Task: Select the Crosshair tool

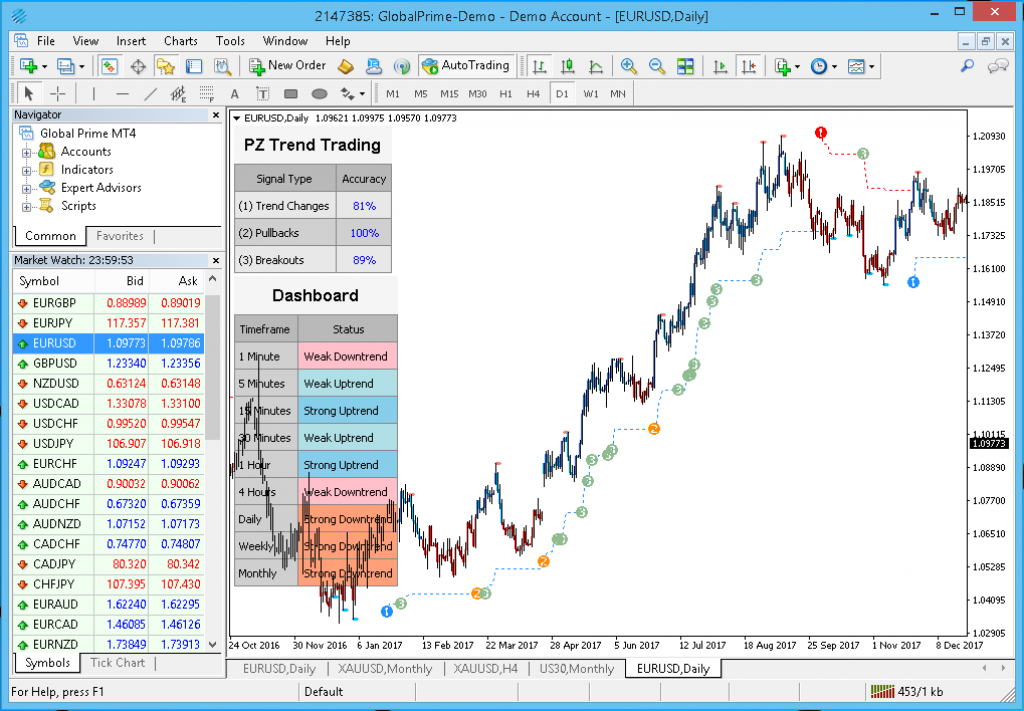Action: click(x=56, y=93)
